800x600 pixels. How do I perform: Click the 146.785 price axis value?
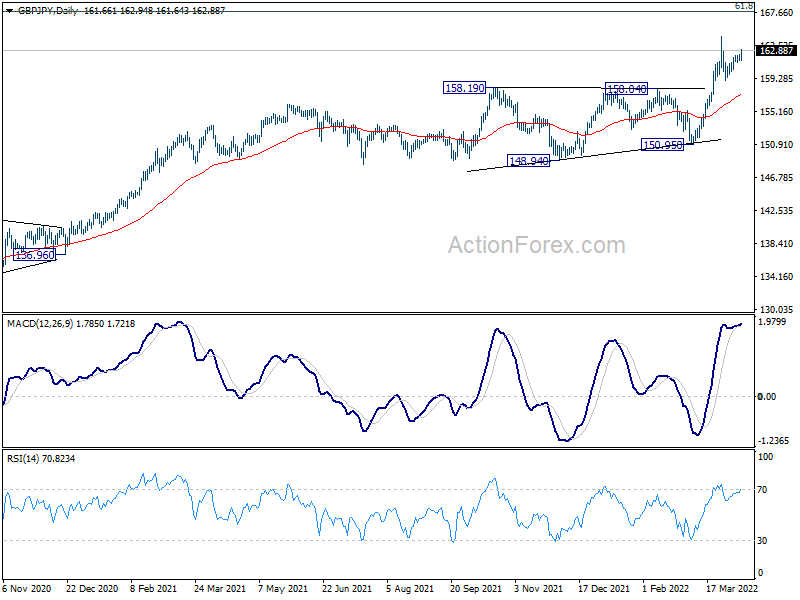[777, 178]
